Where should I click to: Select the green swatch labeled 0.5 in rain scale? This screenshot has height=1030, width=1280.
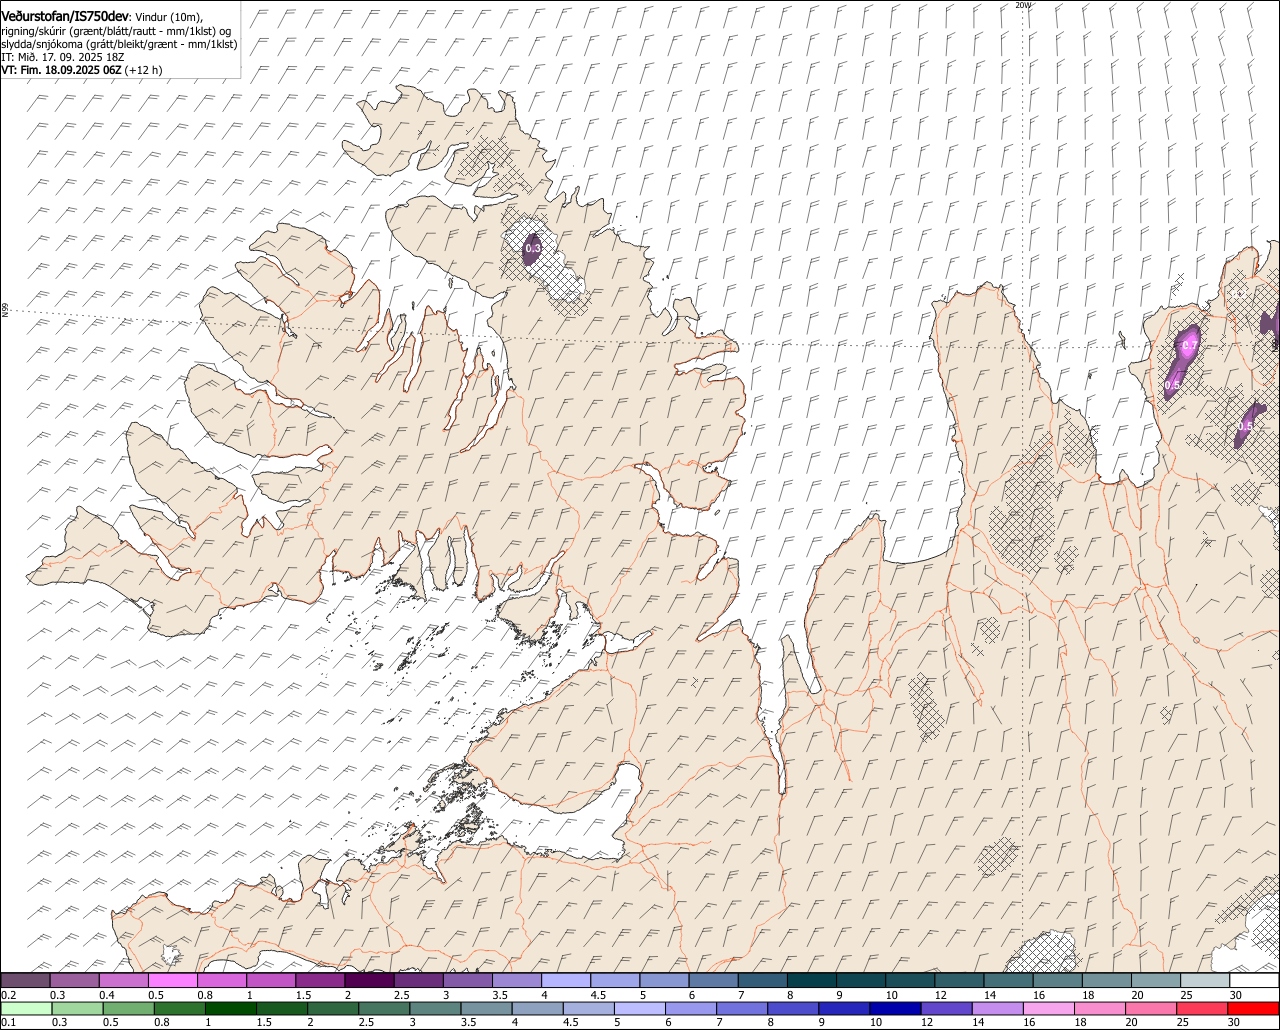128,1008
